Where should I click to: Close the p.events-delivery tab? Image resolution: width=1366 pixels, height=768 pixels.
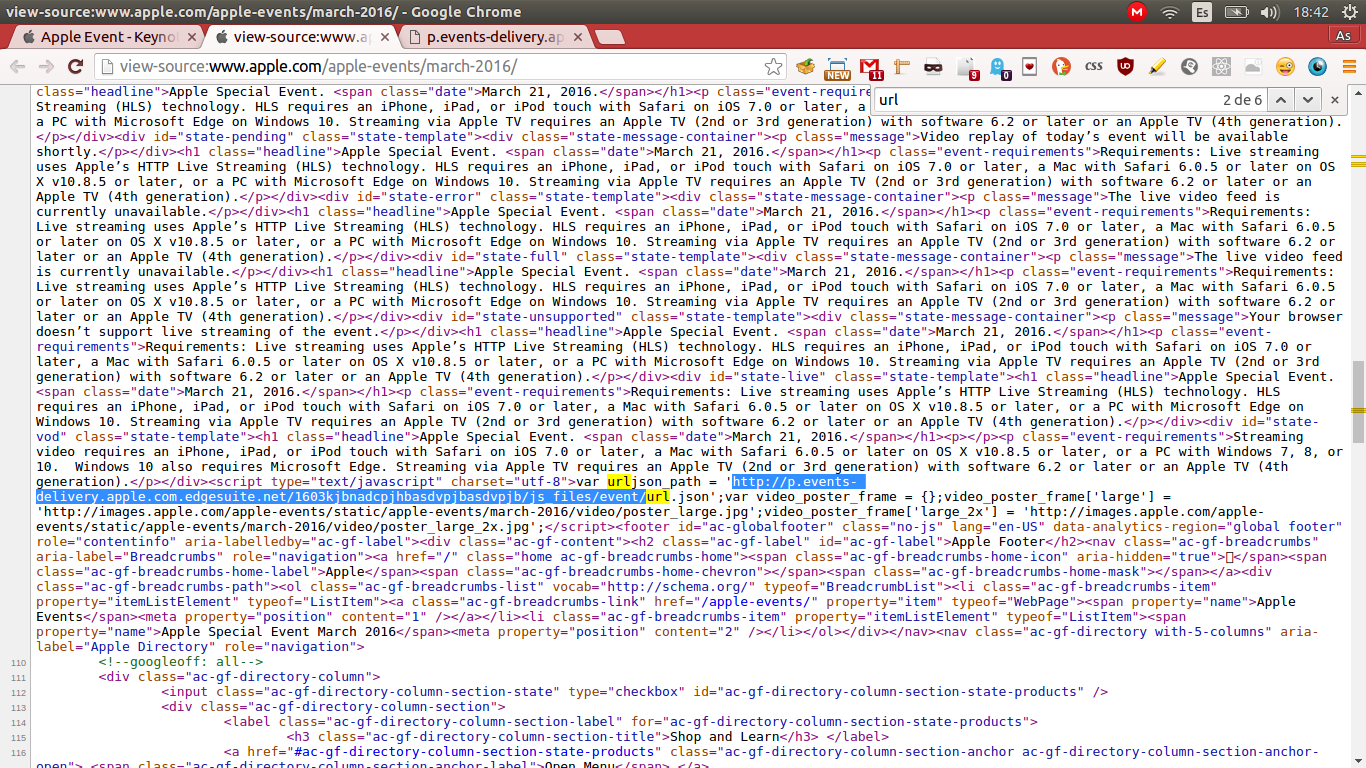point(577,37)
